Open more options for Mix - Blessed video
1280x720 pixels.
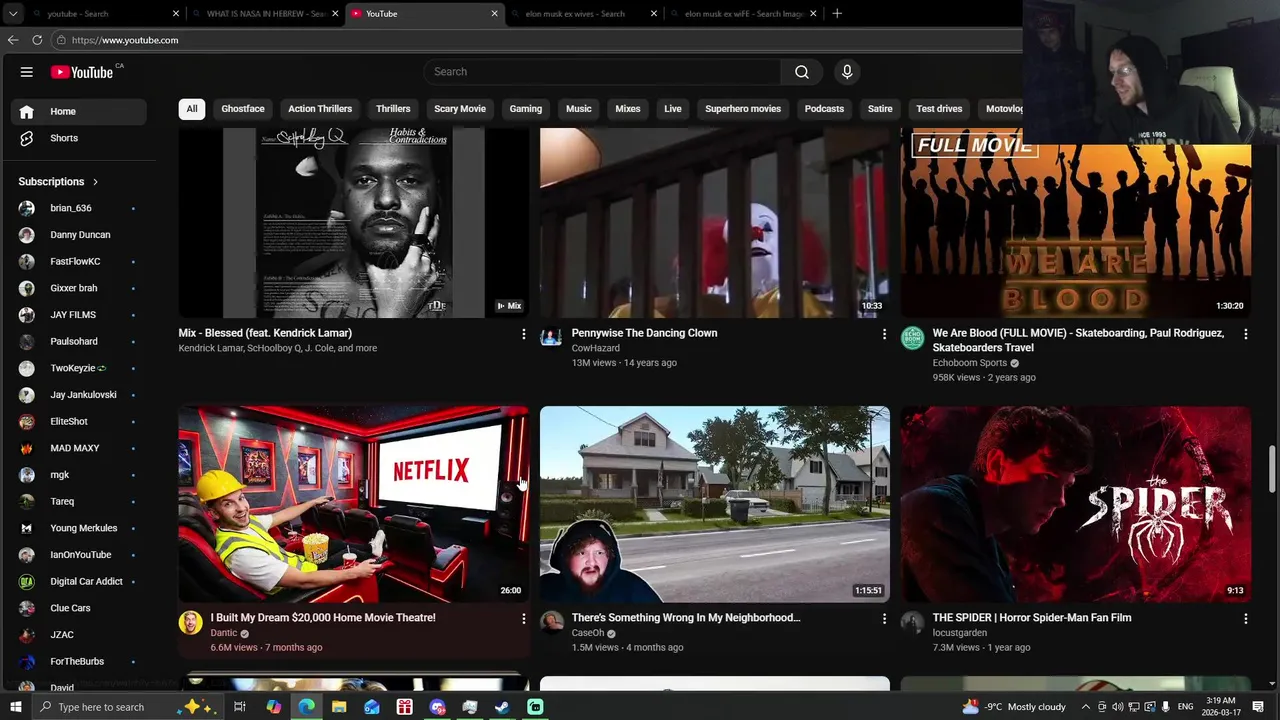[523, 334]
